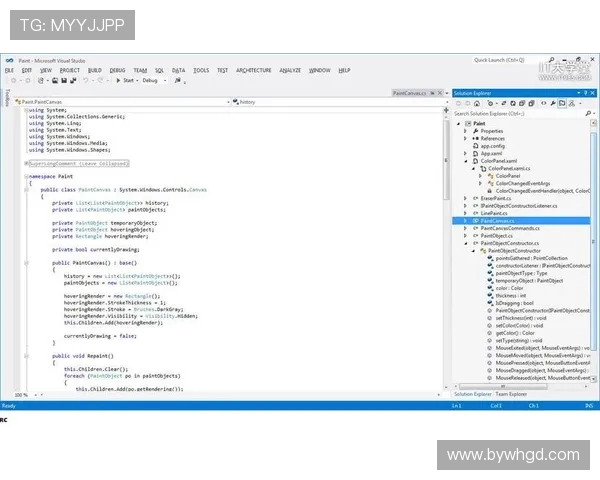Screen dimensions: 600x480
Task: Click Collapse All icon in Solution Explorer
Action: point(522,103)
